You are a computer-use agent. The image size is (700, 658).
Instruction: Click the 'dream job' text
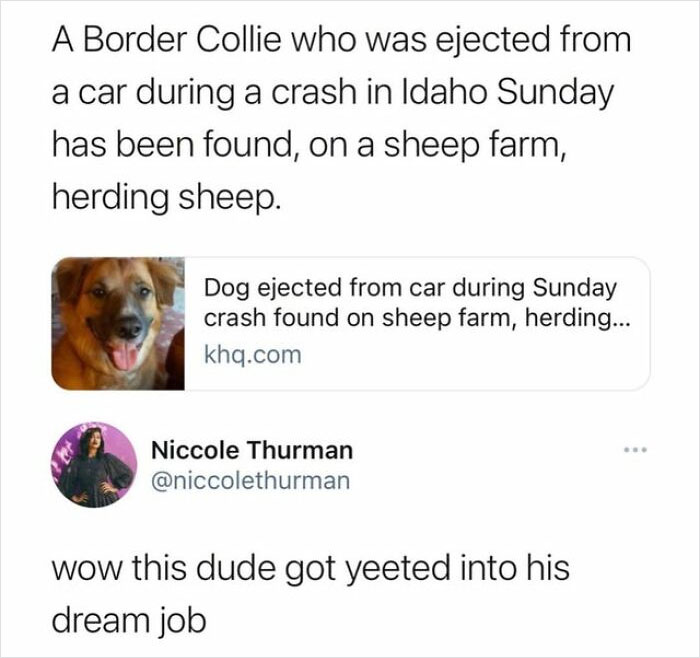point(128,620)
